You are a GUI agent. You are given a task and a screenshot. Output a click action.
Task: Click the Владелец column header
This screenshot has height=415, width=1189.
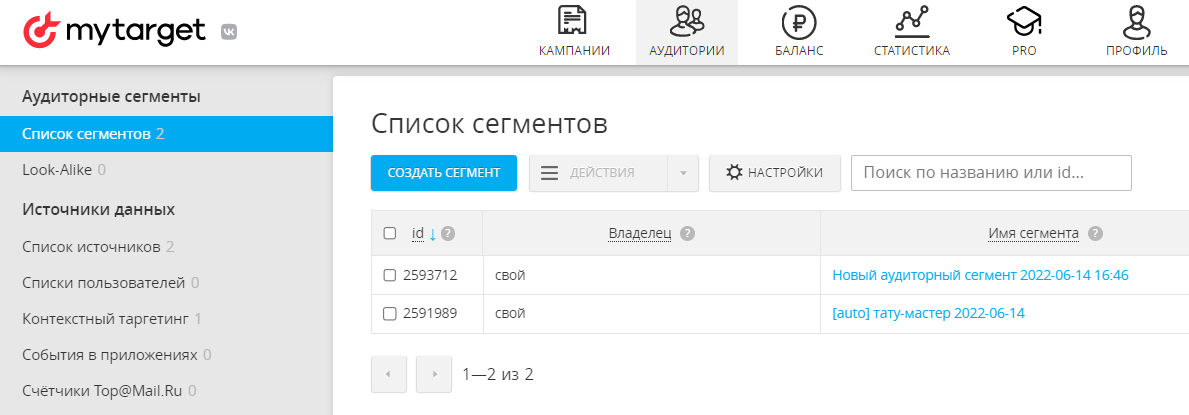pos(640,233)
